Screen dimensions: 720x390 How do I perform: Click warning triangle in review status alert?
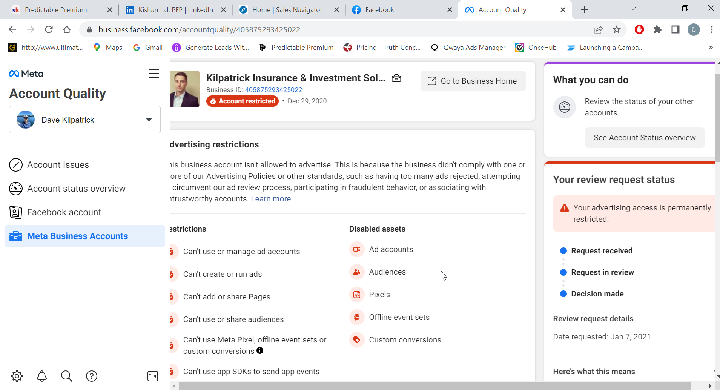pyautogui.click(x=564, y=208)
